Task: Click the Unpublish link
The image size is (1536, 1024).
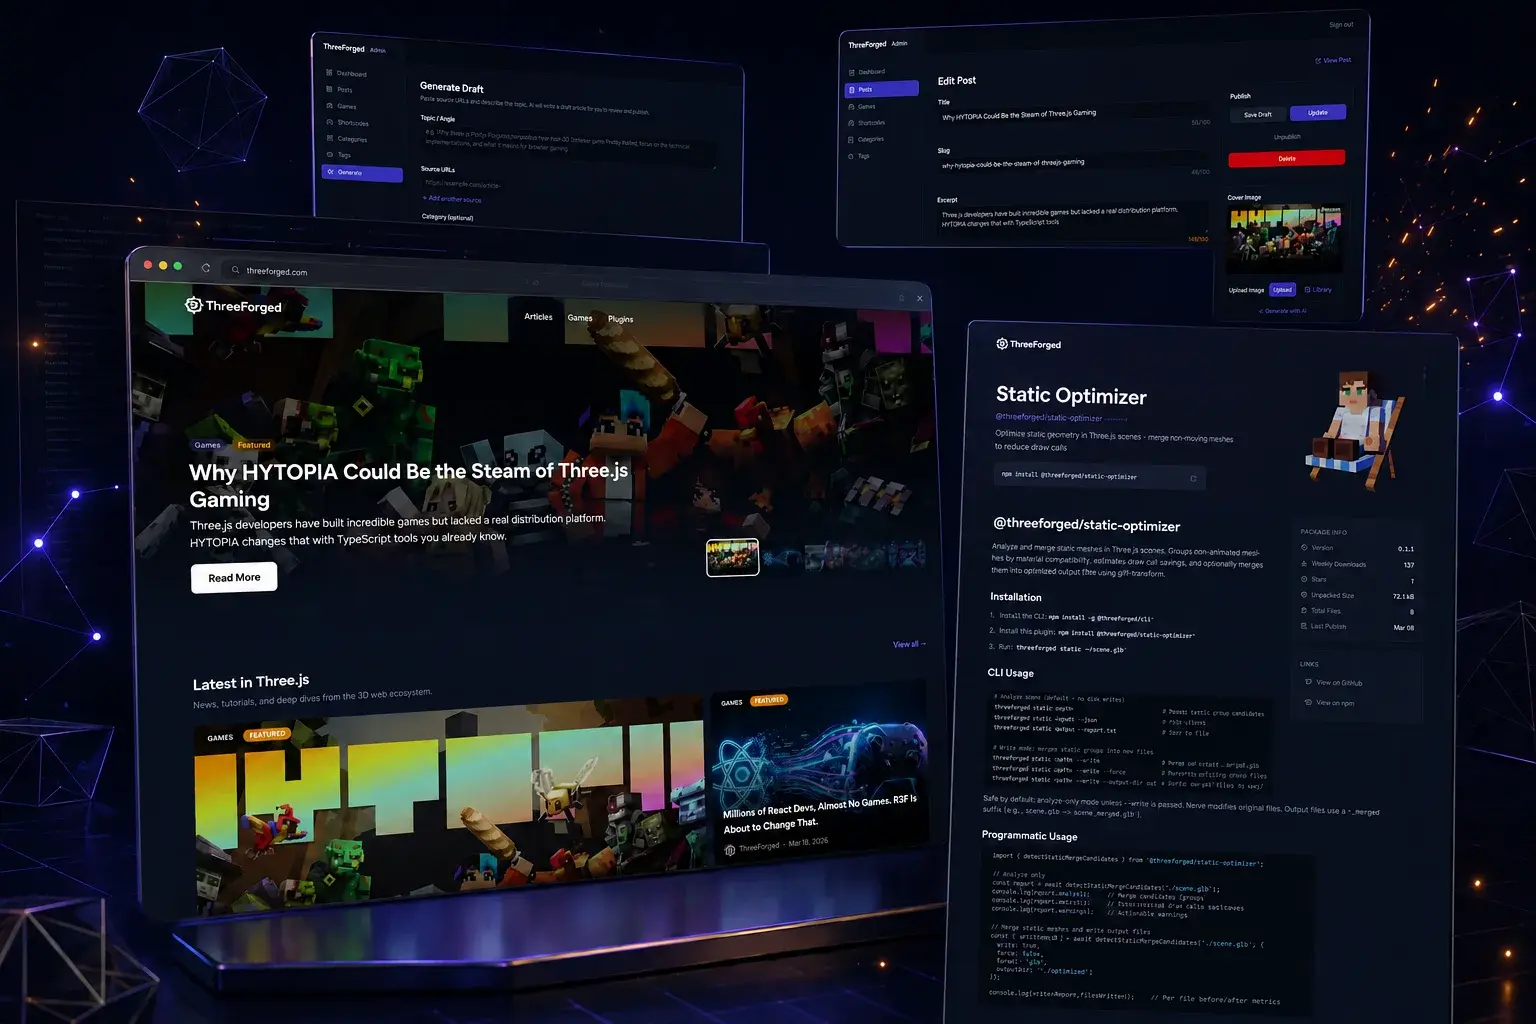Action: [x=1287, y=137]
